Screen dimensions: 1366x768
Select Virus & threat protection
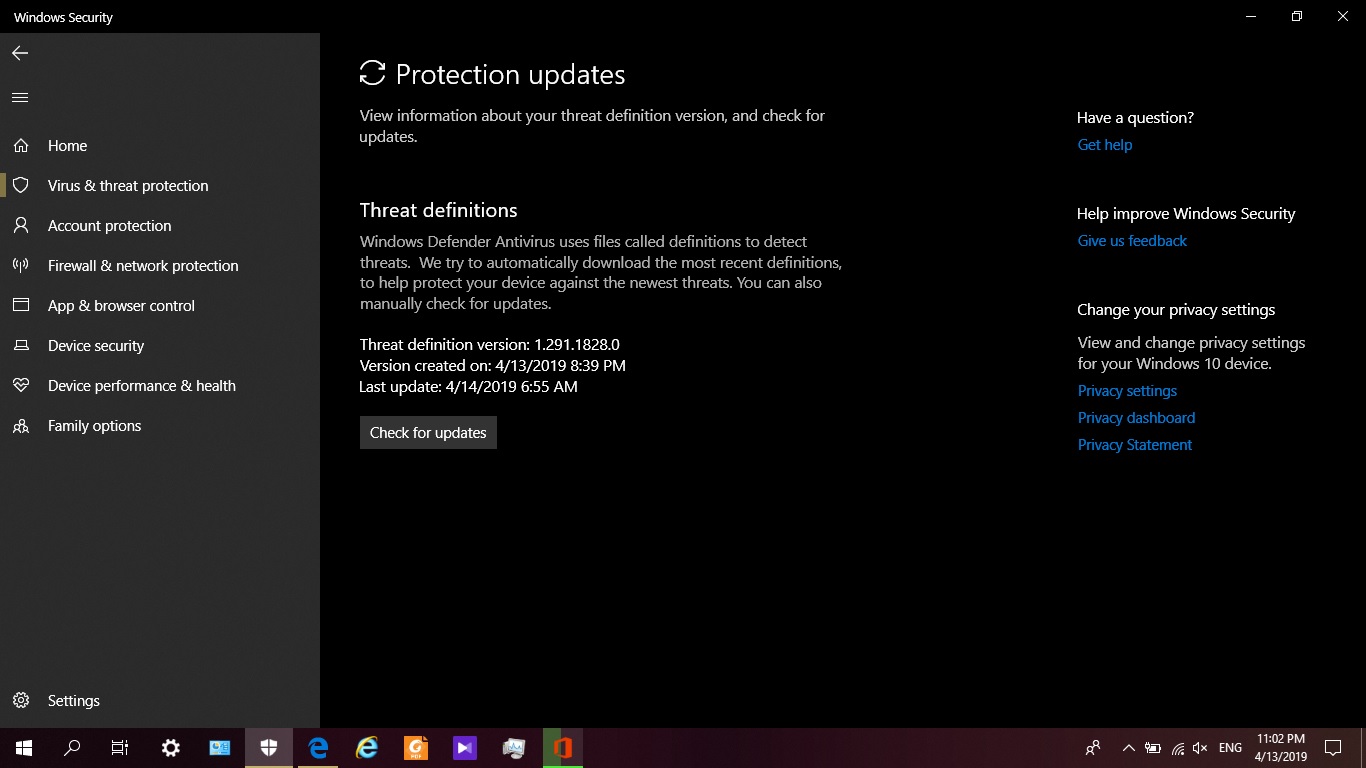tap(160, 186)
